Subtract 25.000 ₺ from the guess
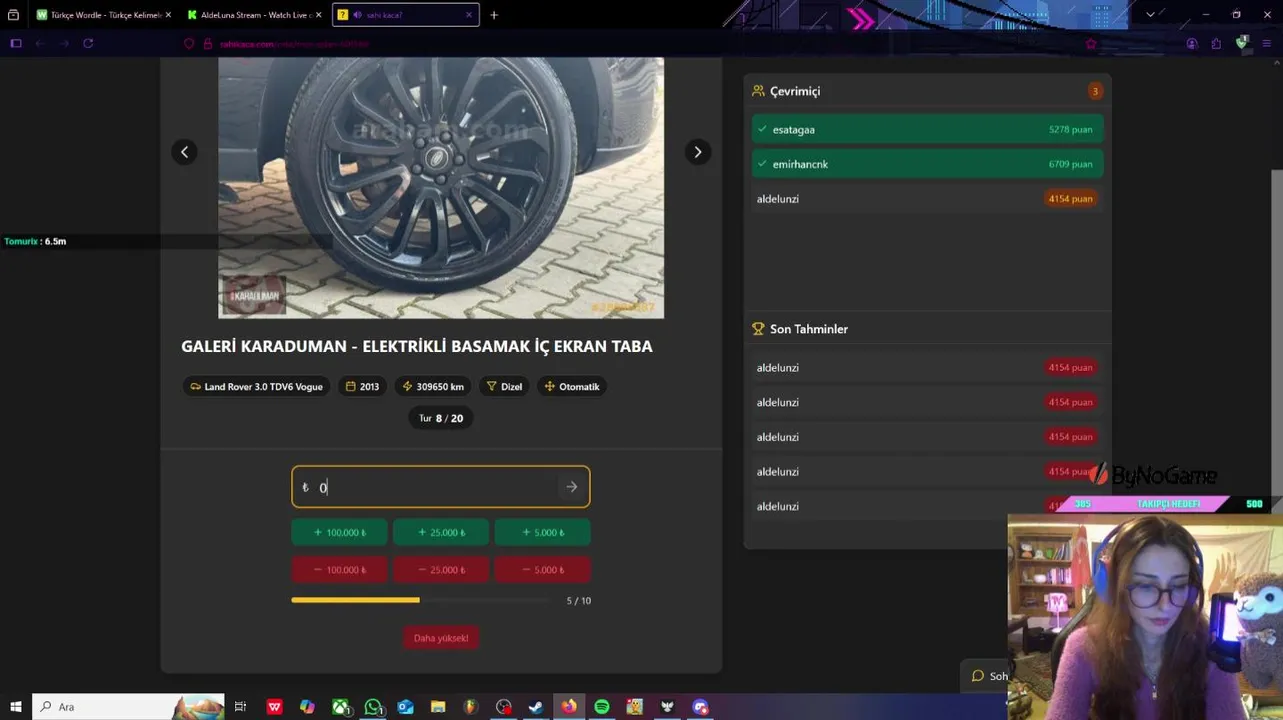 coord(441,570)
